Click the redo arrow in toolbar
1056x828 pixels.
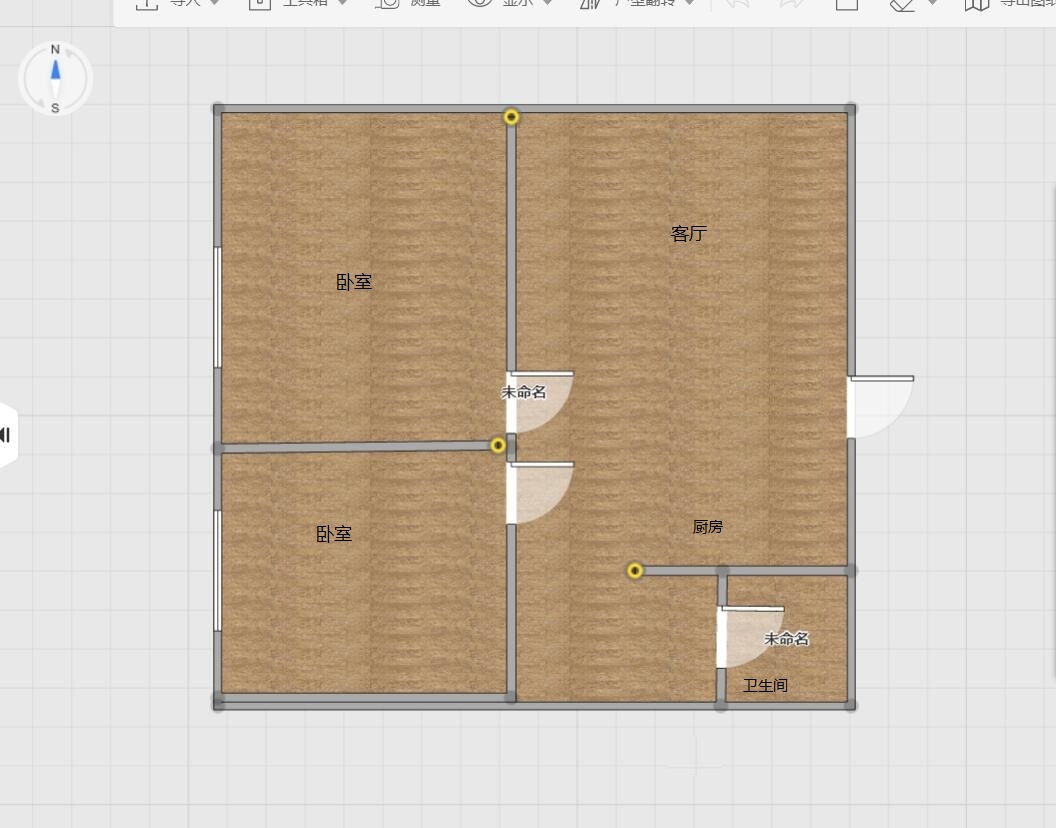coord(791,4)
